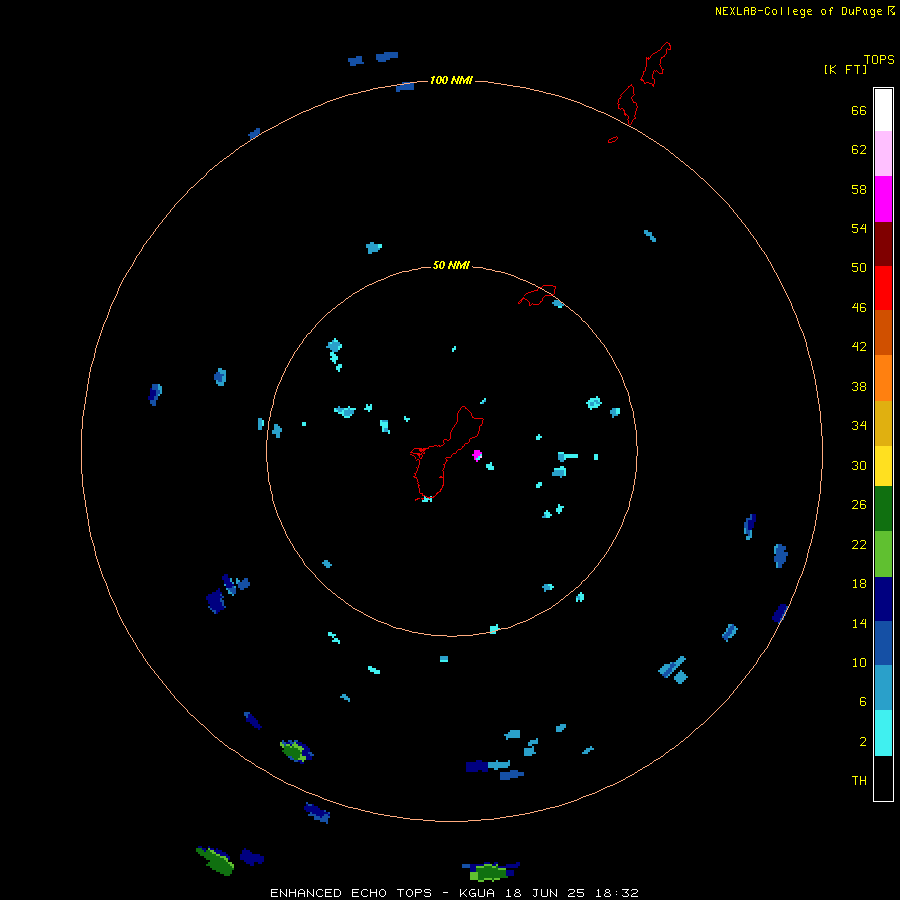
Task: Click the black TH threshold swatch
Action: tap(883, 778)
